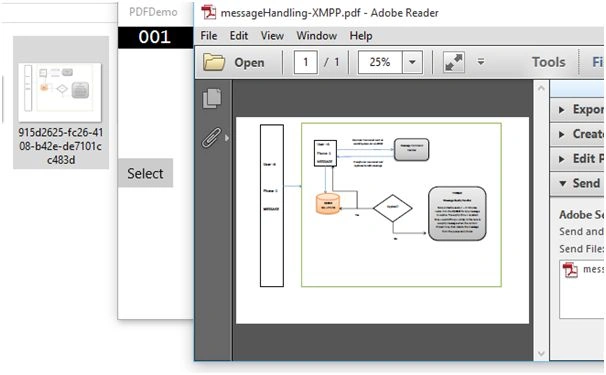The image size is (606, 375).
Task: Collapse the Send panel section
Action: tap(577, 183)
